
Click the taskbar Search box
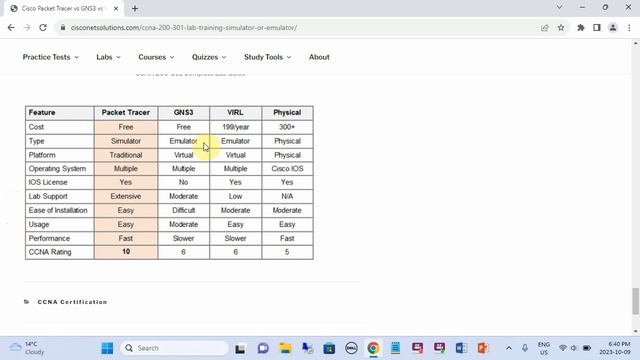tap(174, 348)
